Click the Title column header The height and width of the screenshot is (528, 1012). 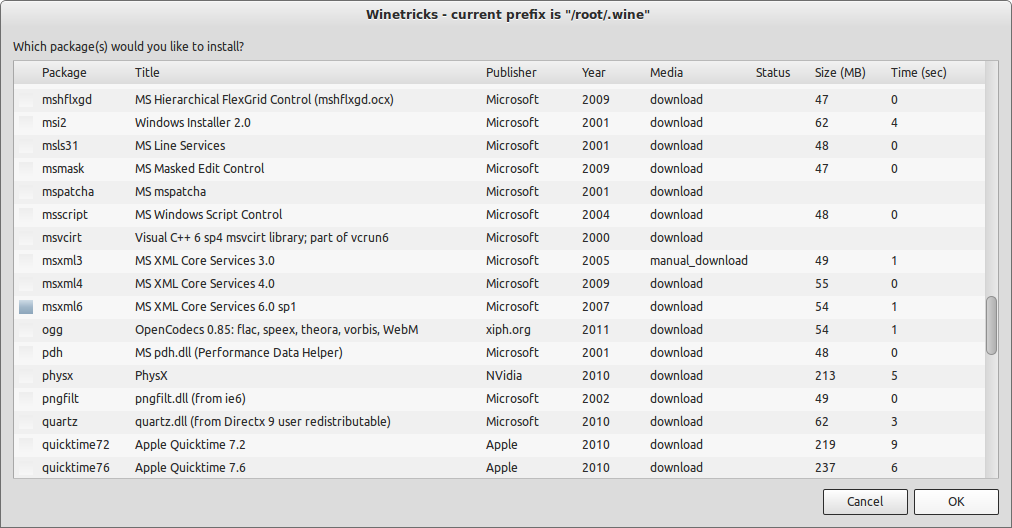(x=147, y=73)
